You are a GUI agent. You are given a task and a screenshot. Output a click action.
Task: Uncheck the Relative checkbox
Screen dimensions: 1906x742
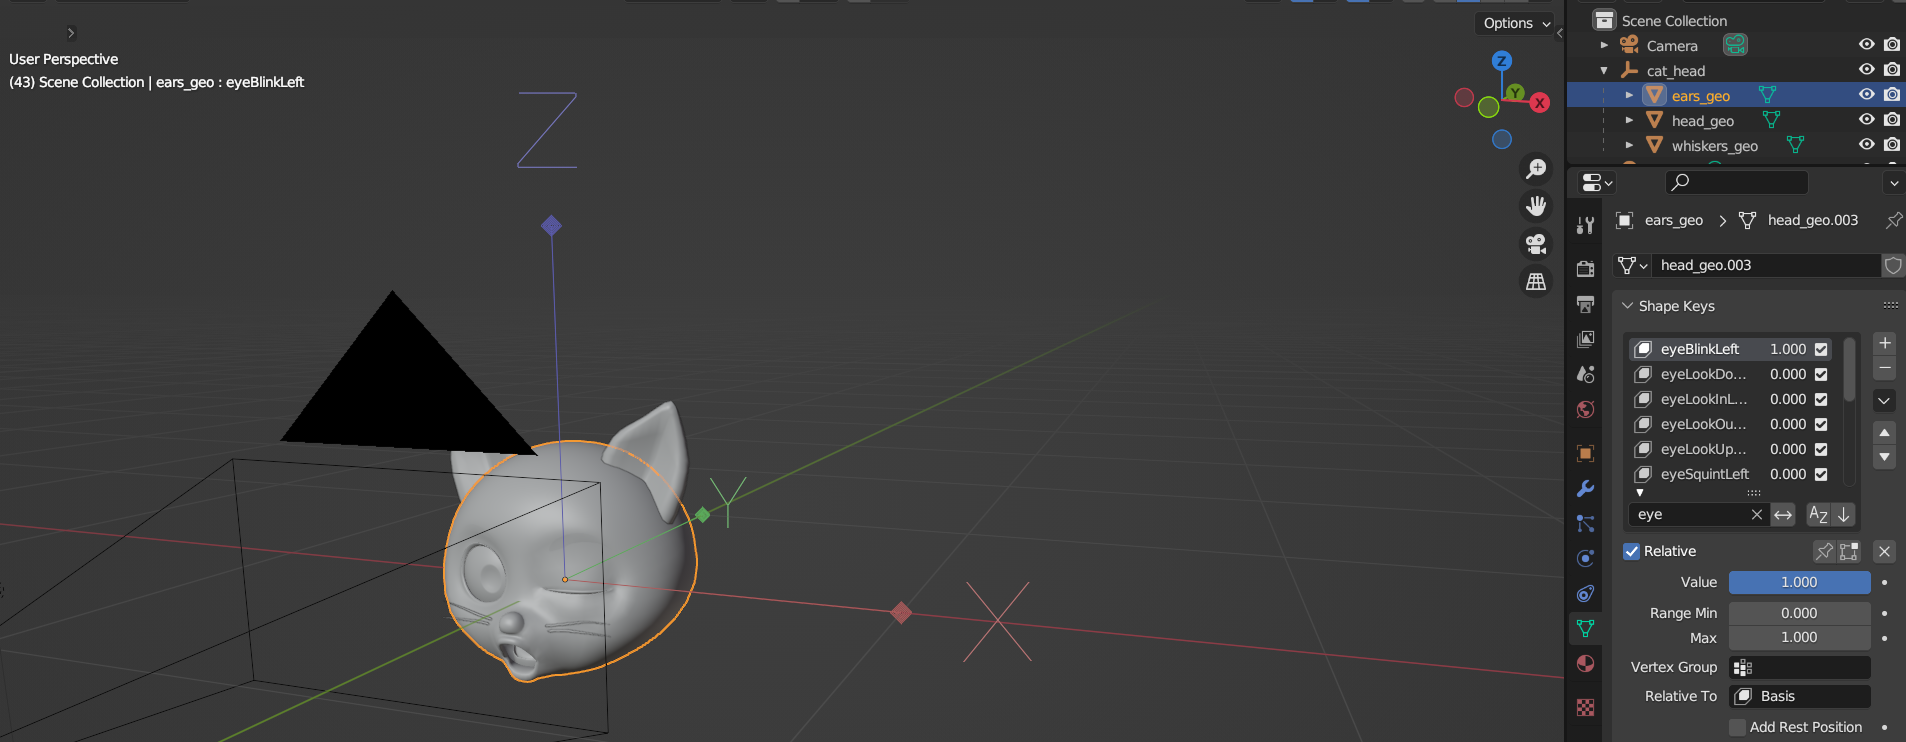[1632, 551]
